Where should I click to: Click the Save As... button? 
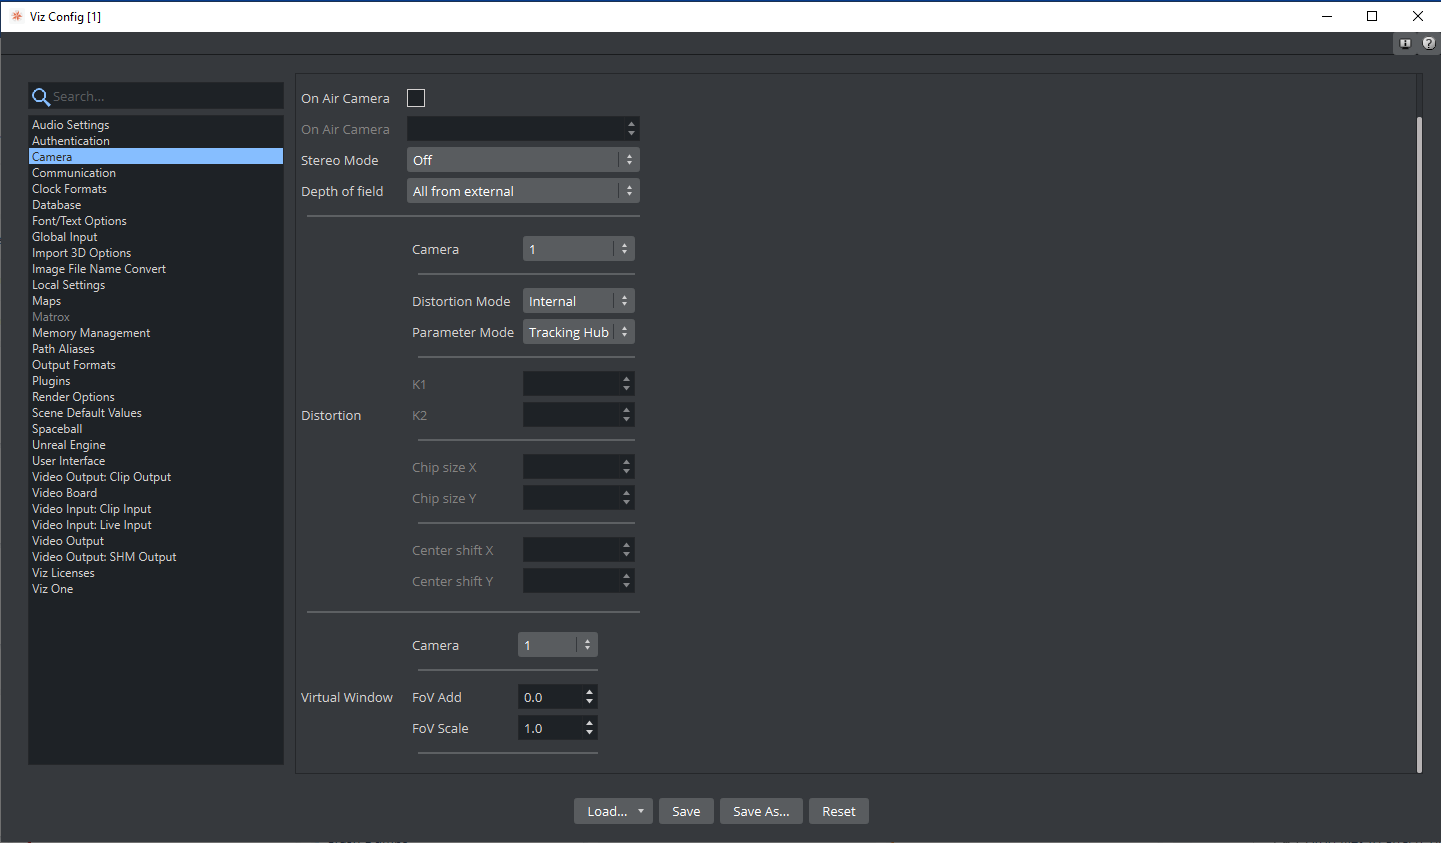tap(761, 811)
